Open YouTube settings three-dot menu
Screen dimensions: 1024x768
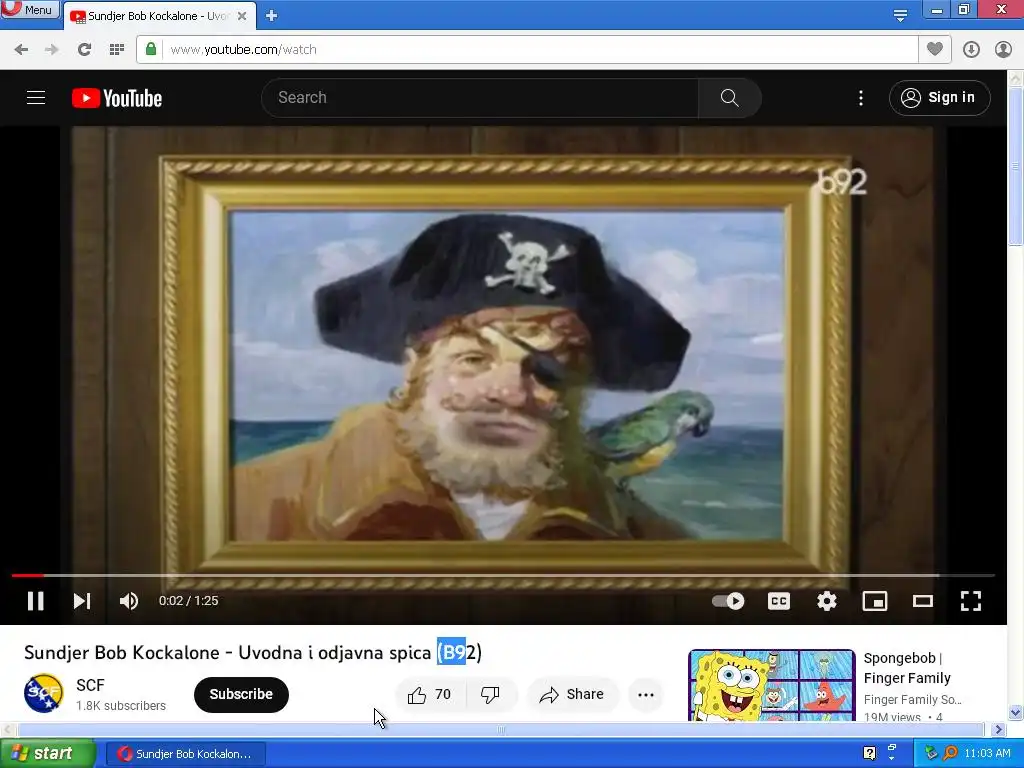pos(861,98)
